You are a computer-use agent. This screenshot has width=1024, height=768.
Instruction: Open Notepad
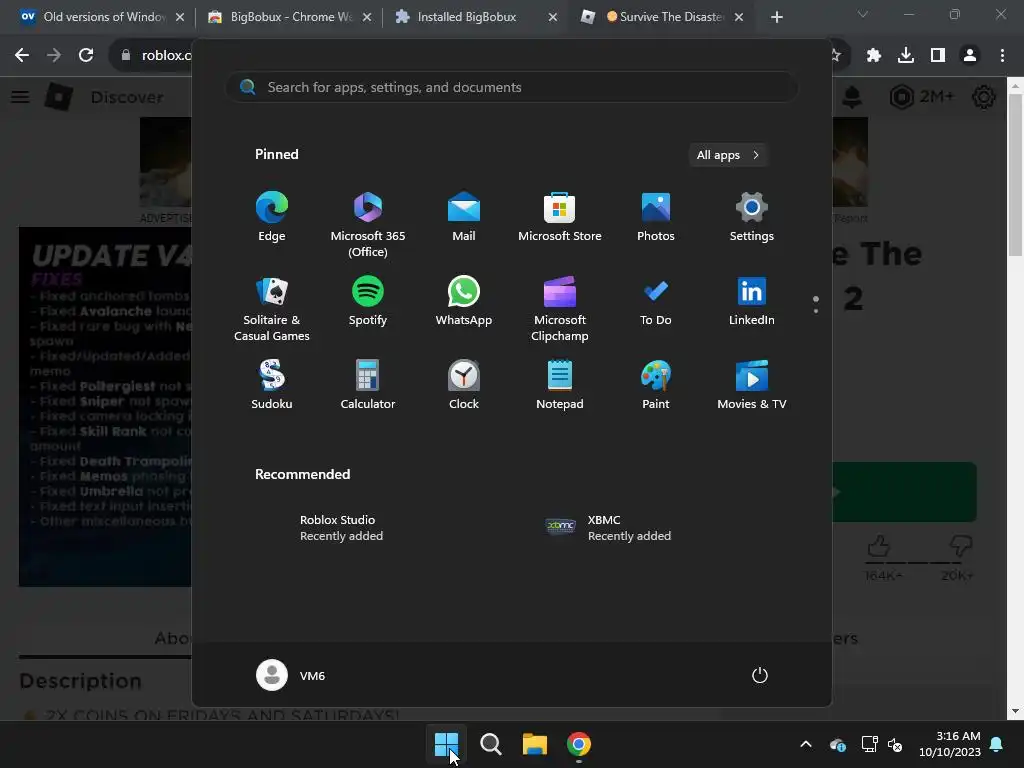(x=560, y=385)
